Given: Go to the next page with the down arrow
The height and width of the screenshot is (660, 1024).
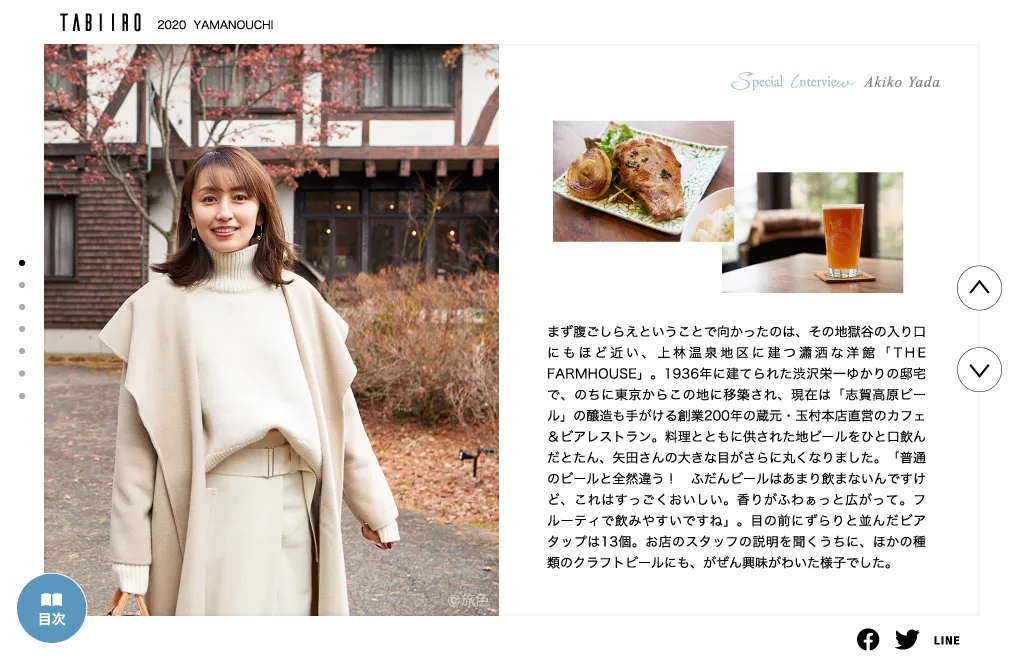Looking at the screenshot, I should (x=979, y=369).
